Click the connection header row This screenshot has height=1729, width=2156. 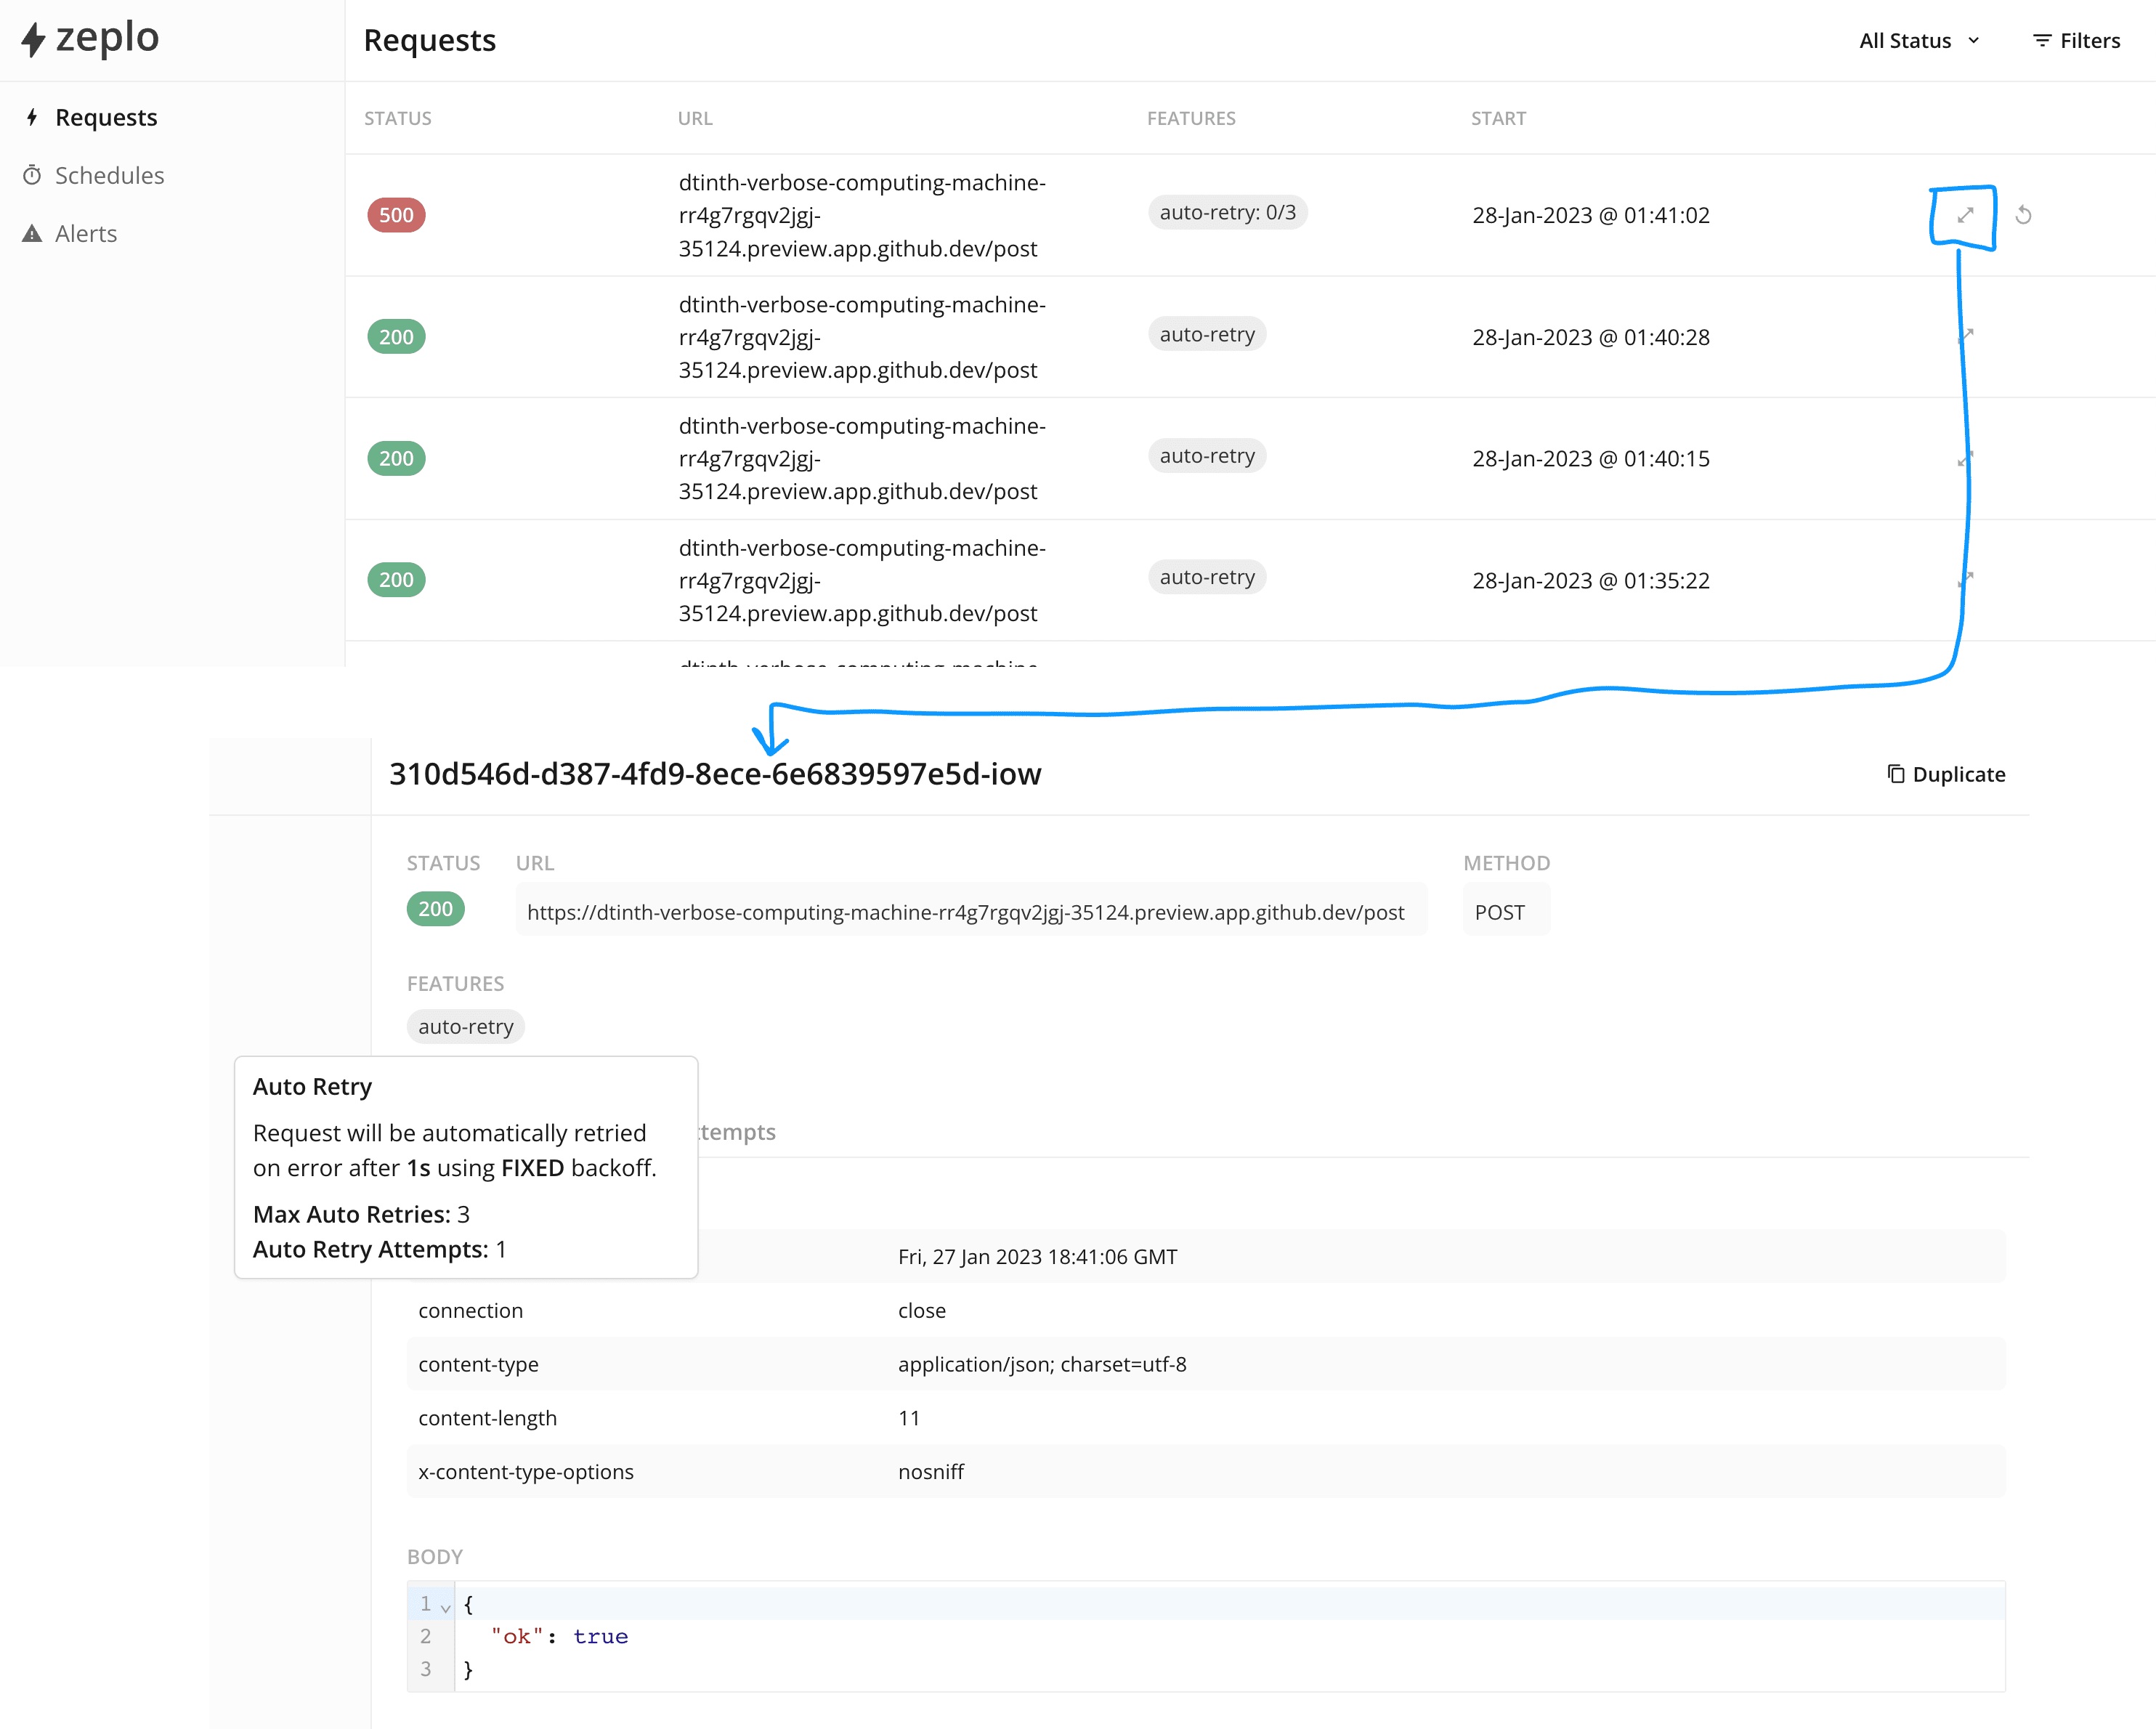pos(1205,1310)
